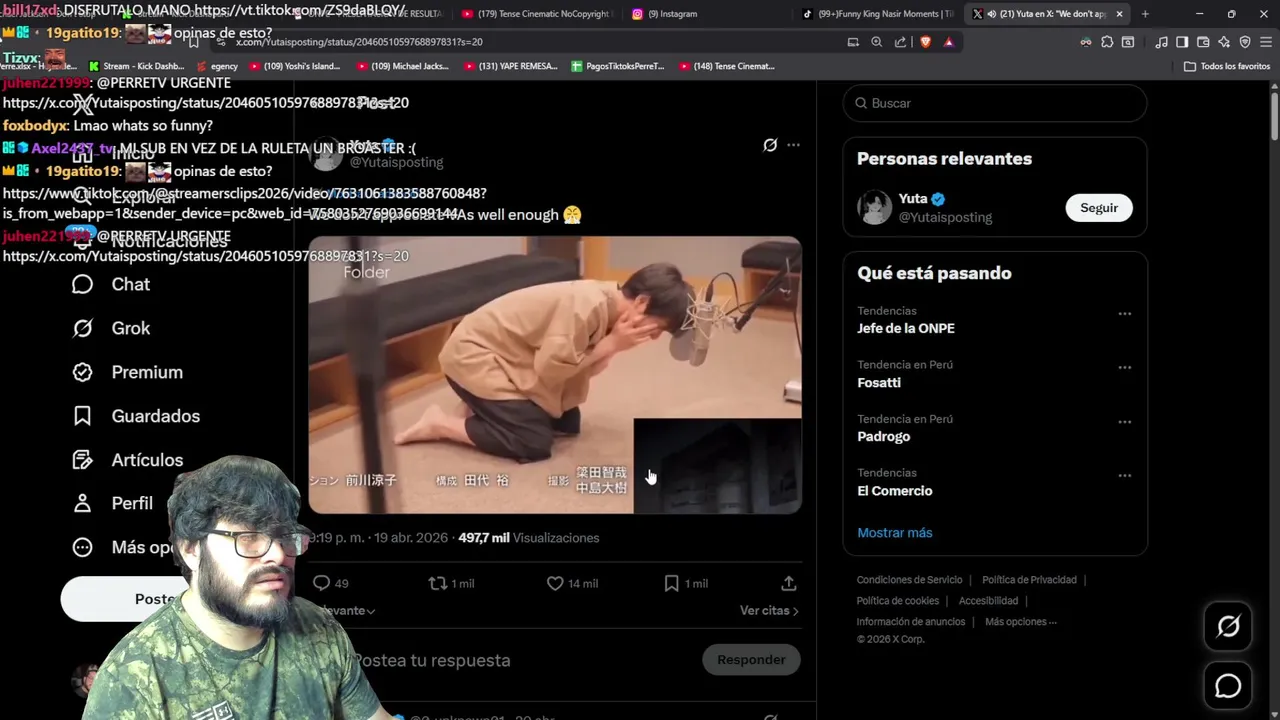1280x720 pixels.
Task: Expand Más opciones in the footer
Action: pos(1021,622)
